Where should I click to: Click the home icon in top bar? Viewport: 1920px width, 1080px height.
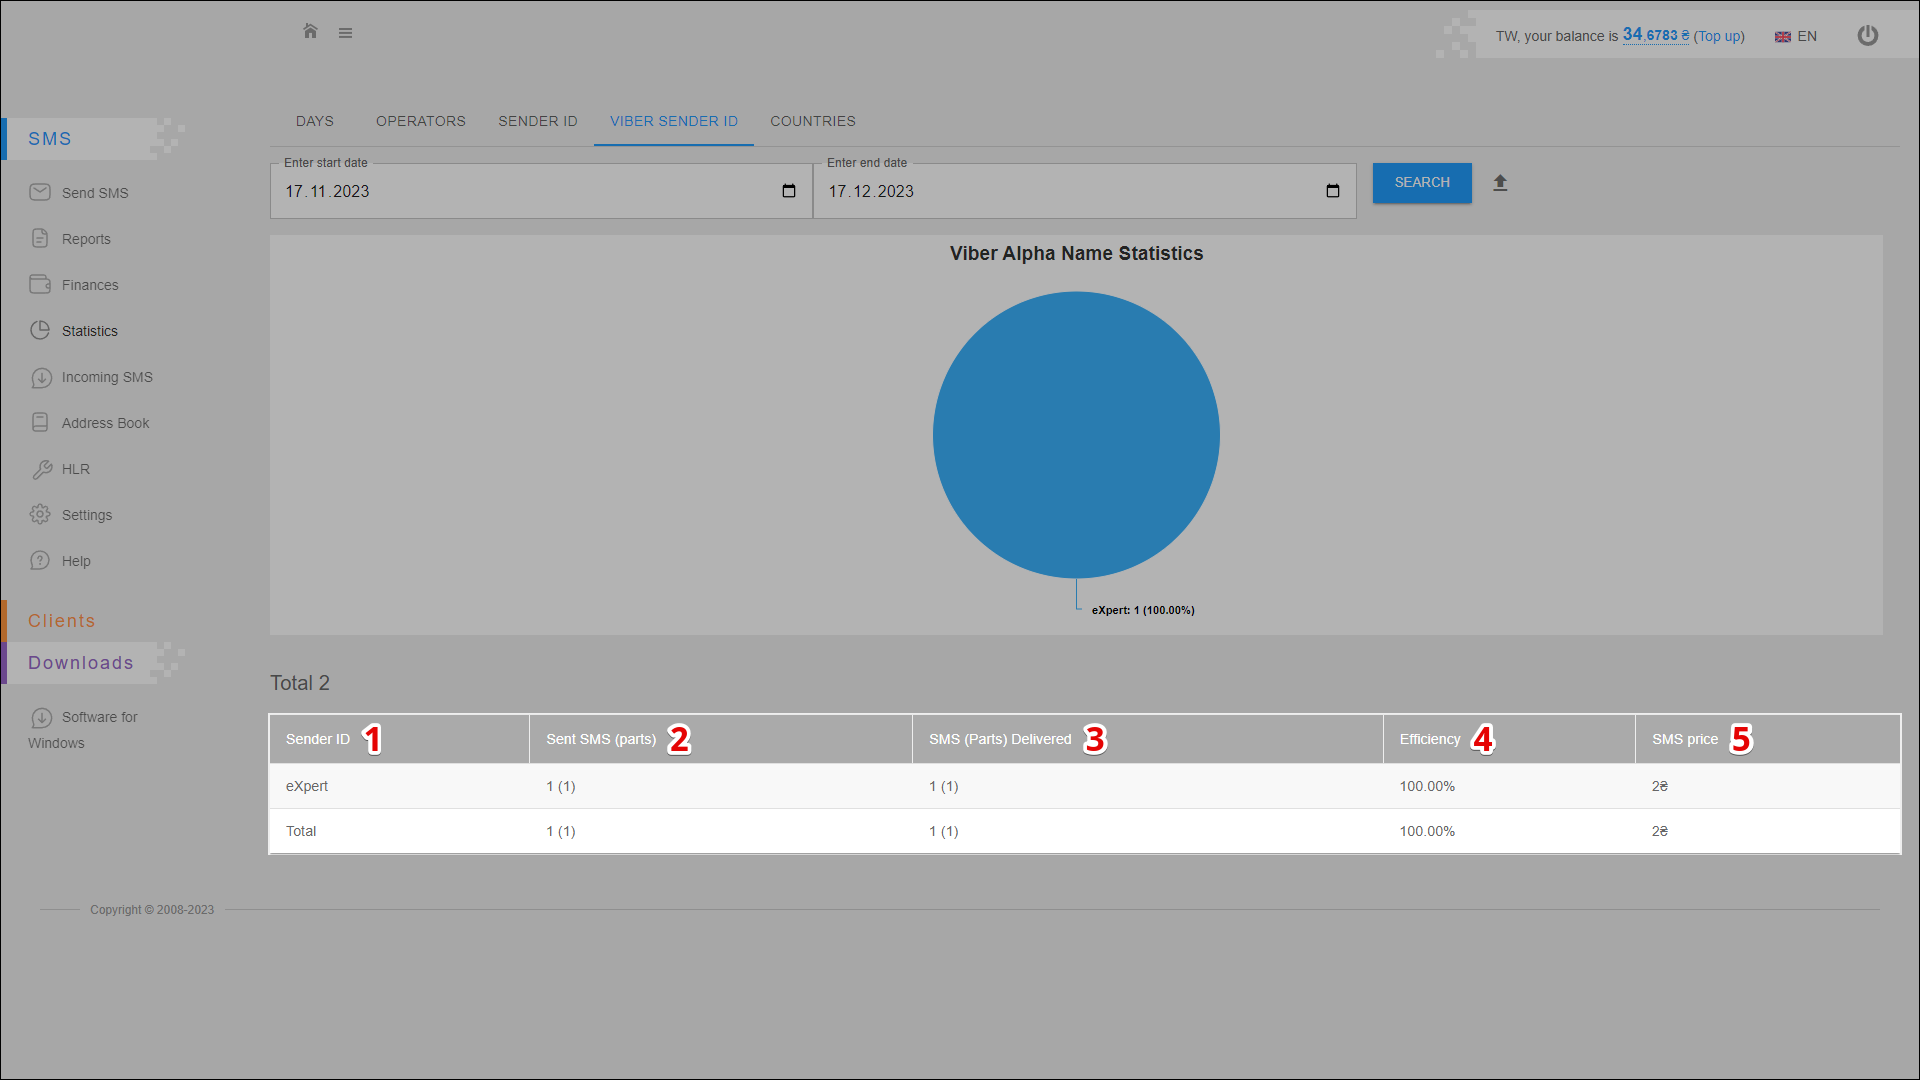pyautogui.click(x=310, y=32)
